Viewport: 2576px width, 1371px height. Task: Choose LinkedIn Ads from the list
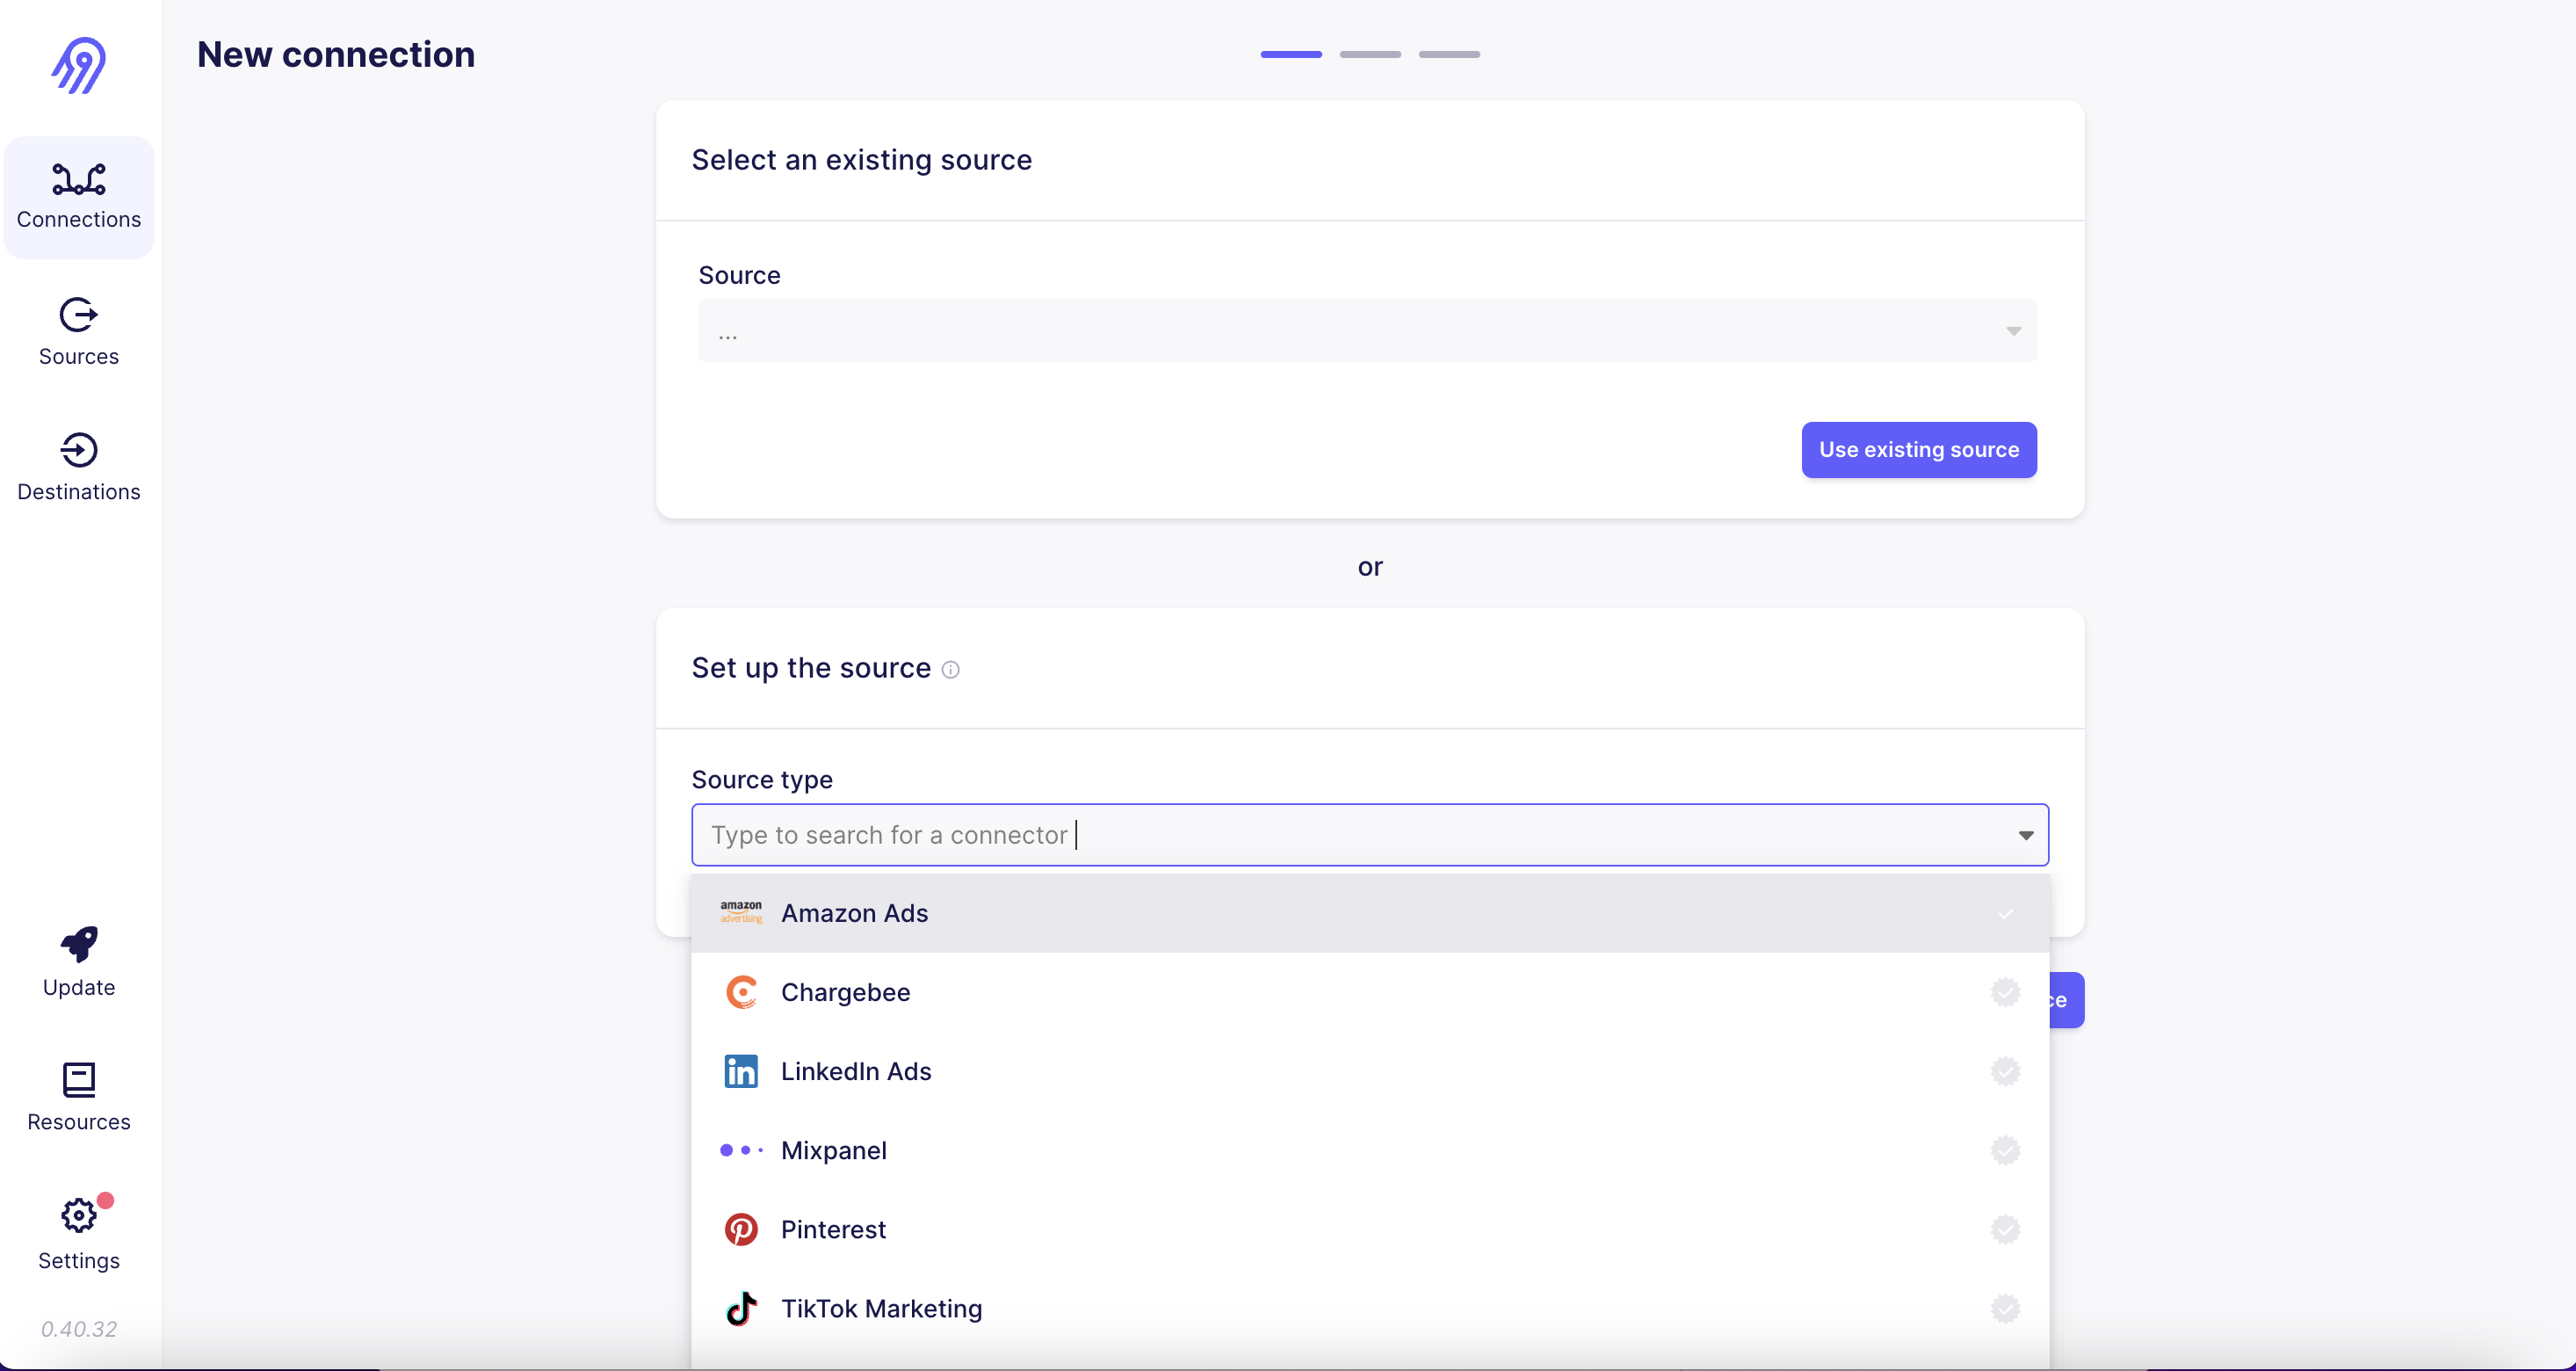tap(1370, 1071)
